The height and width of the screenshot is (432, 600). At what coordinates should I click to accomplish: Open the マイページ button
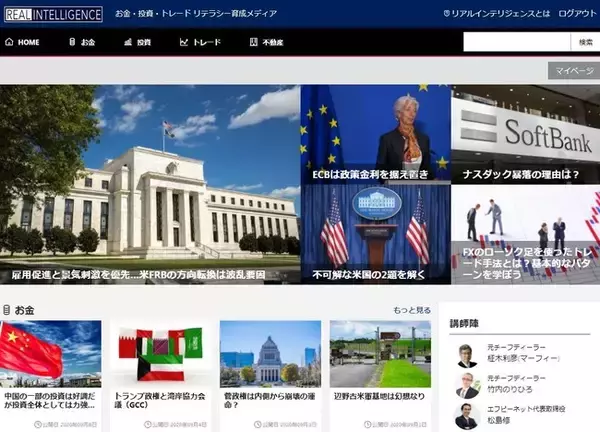tap(573, 70)
